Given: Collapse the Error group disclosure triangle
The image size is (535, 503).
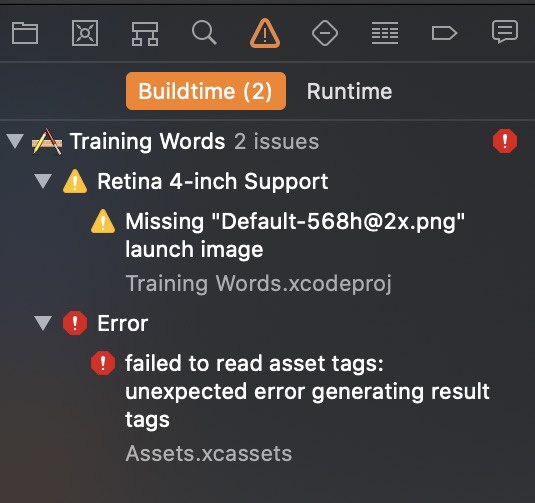Looking at the screenshot, I should pos(43,323).
